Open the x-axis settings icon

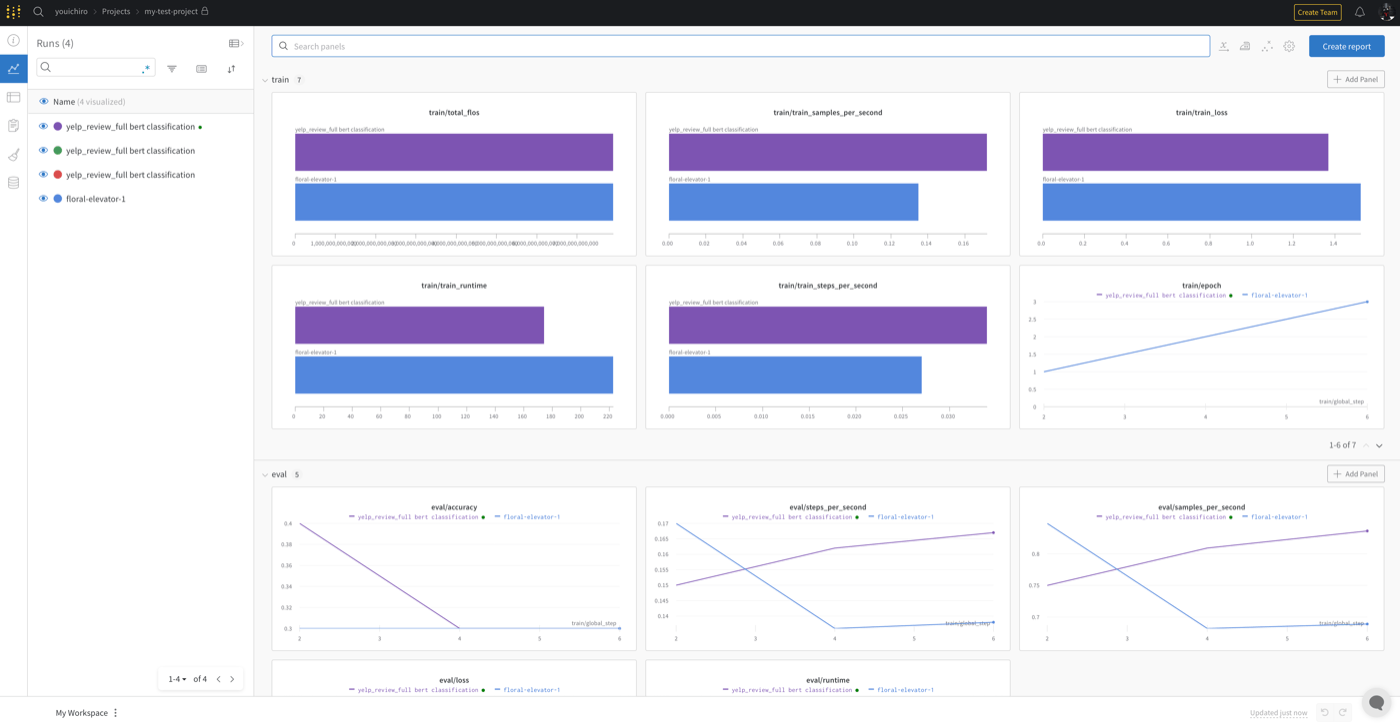1223,46
